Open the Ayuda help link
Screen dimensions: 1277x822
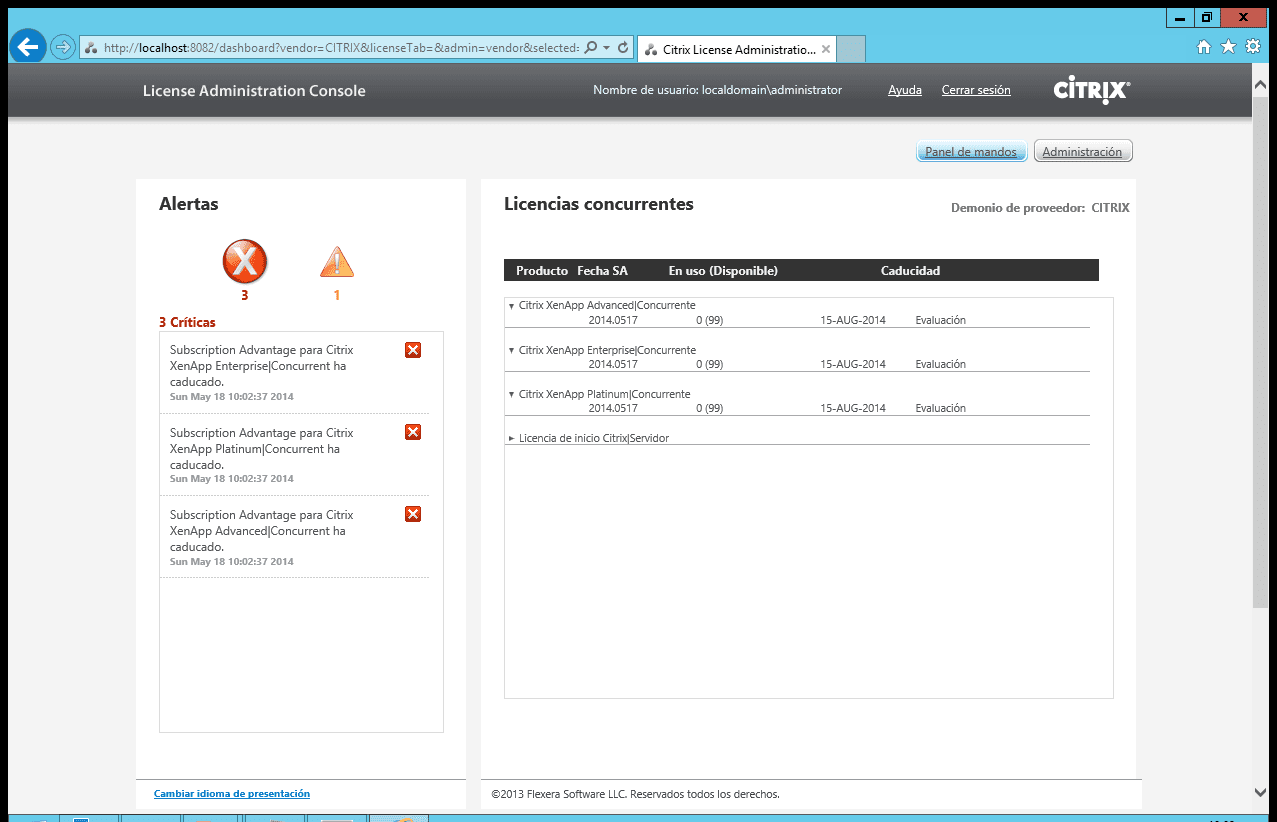pyautogui.click(x=904, y=90)
